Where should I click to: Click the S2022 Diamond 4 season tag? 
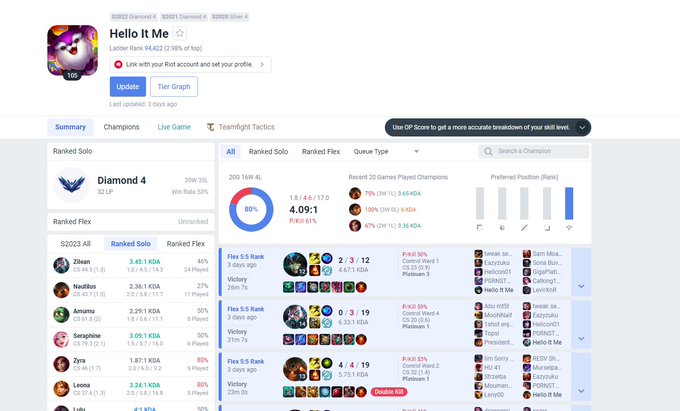coord(134,17)
